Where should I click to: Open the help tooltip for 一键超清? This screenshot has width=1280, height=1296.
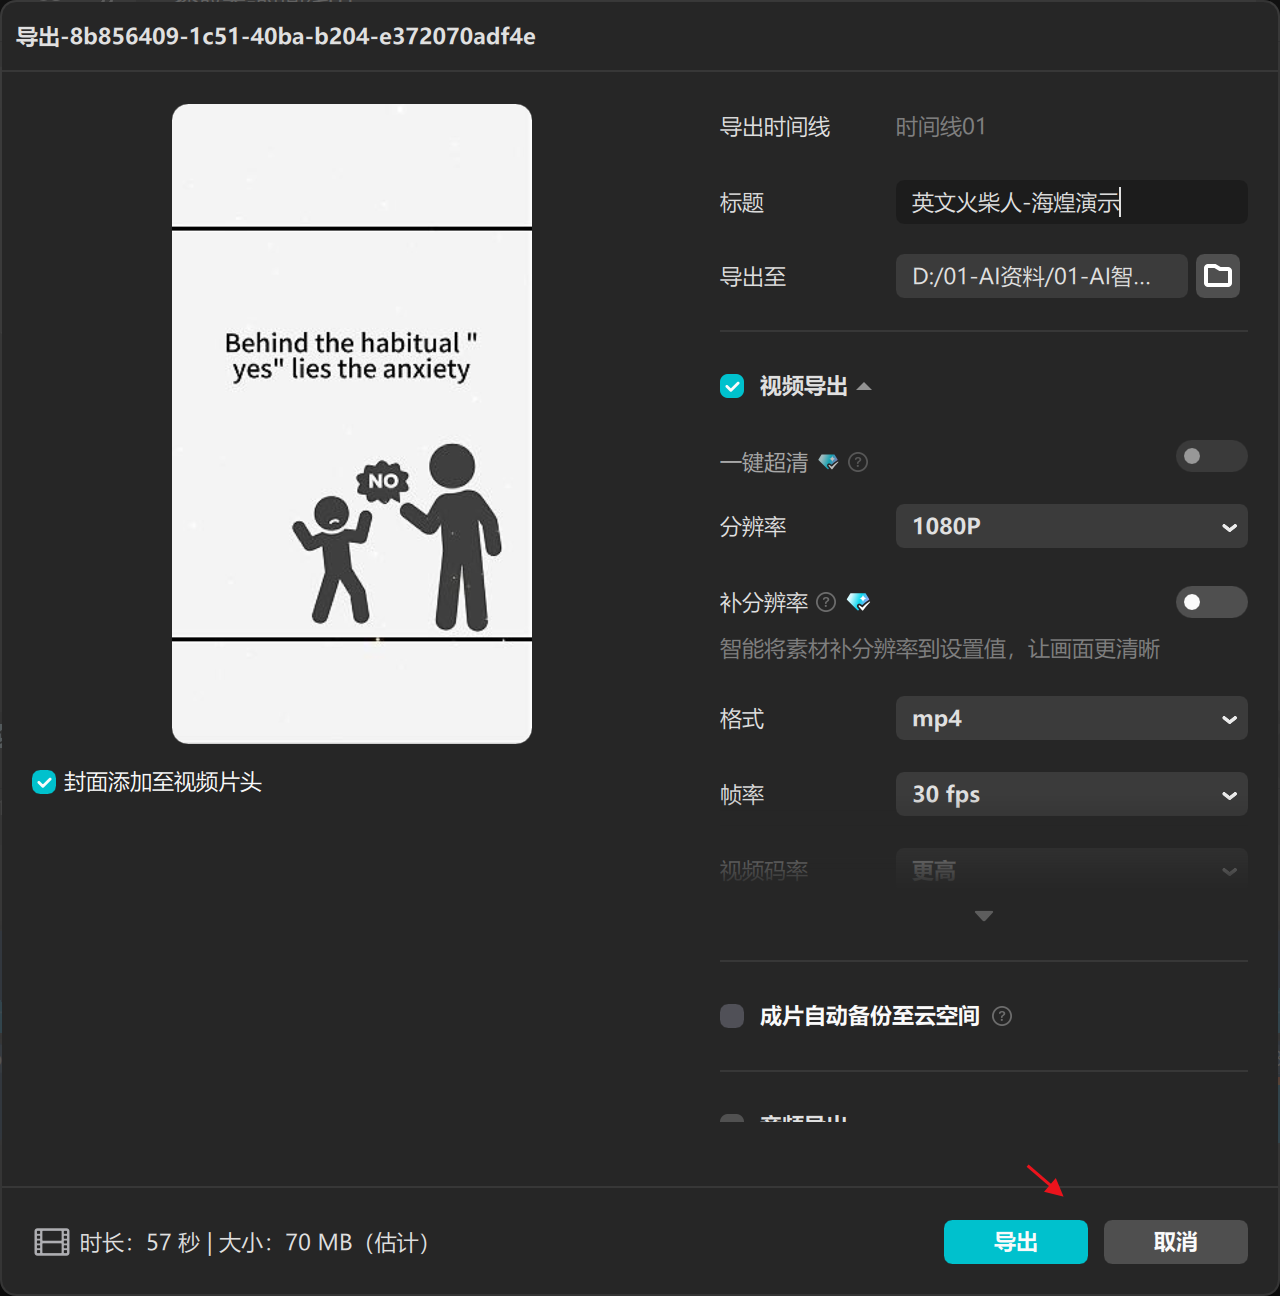858,462
